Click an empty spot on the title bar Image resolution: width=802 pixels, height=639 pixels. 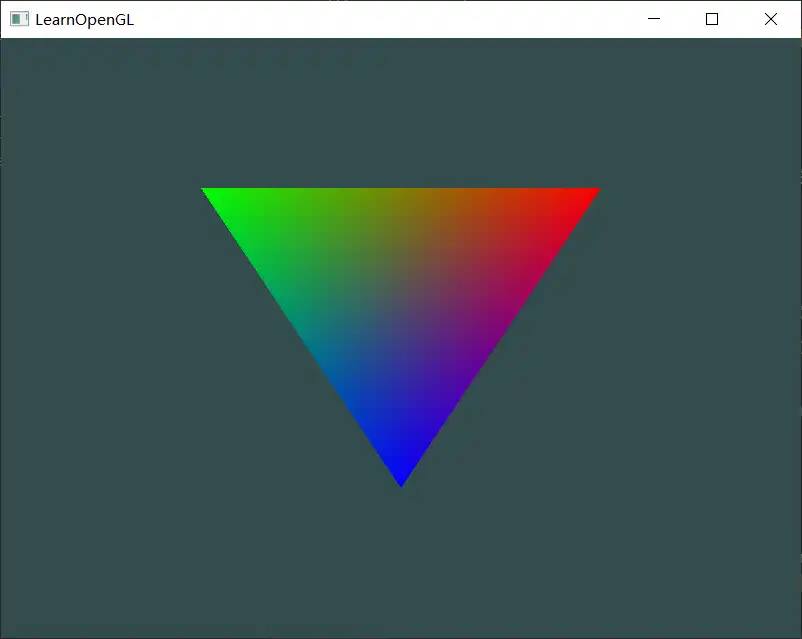click(x=400, y=19)
